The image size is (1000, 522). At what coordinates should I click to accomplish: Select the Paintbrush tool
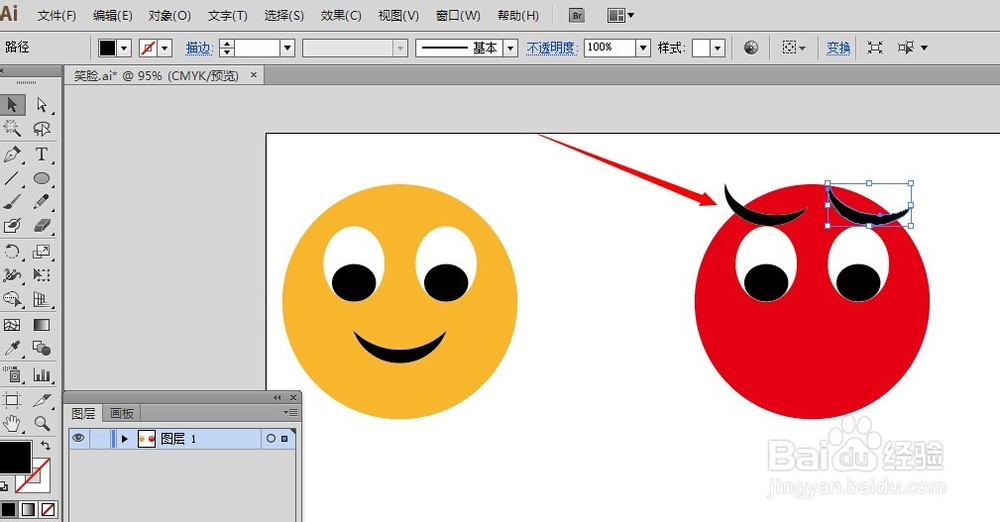click(x=12, y=202)
